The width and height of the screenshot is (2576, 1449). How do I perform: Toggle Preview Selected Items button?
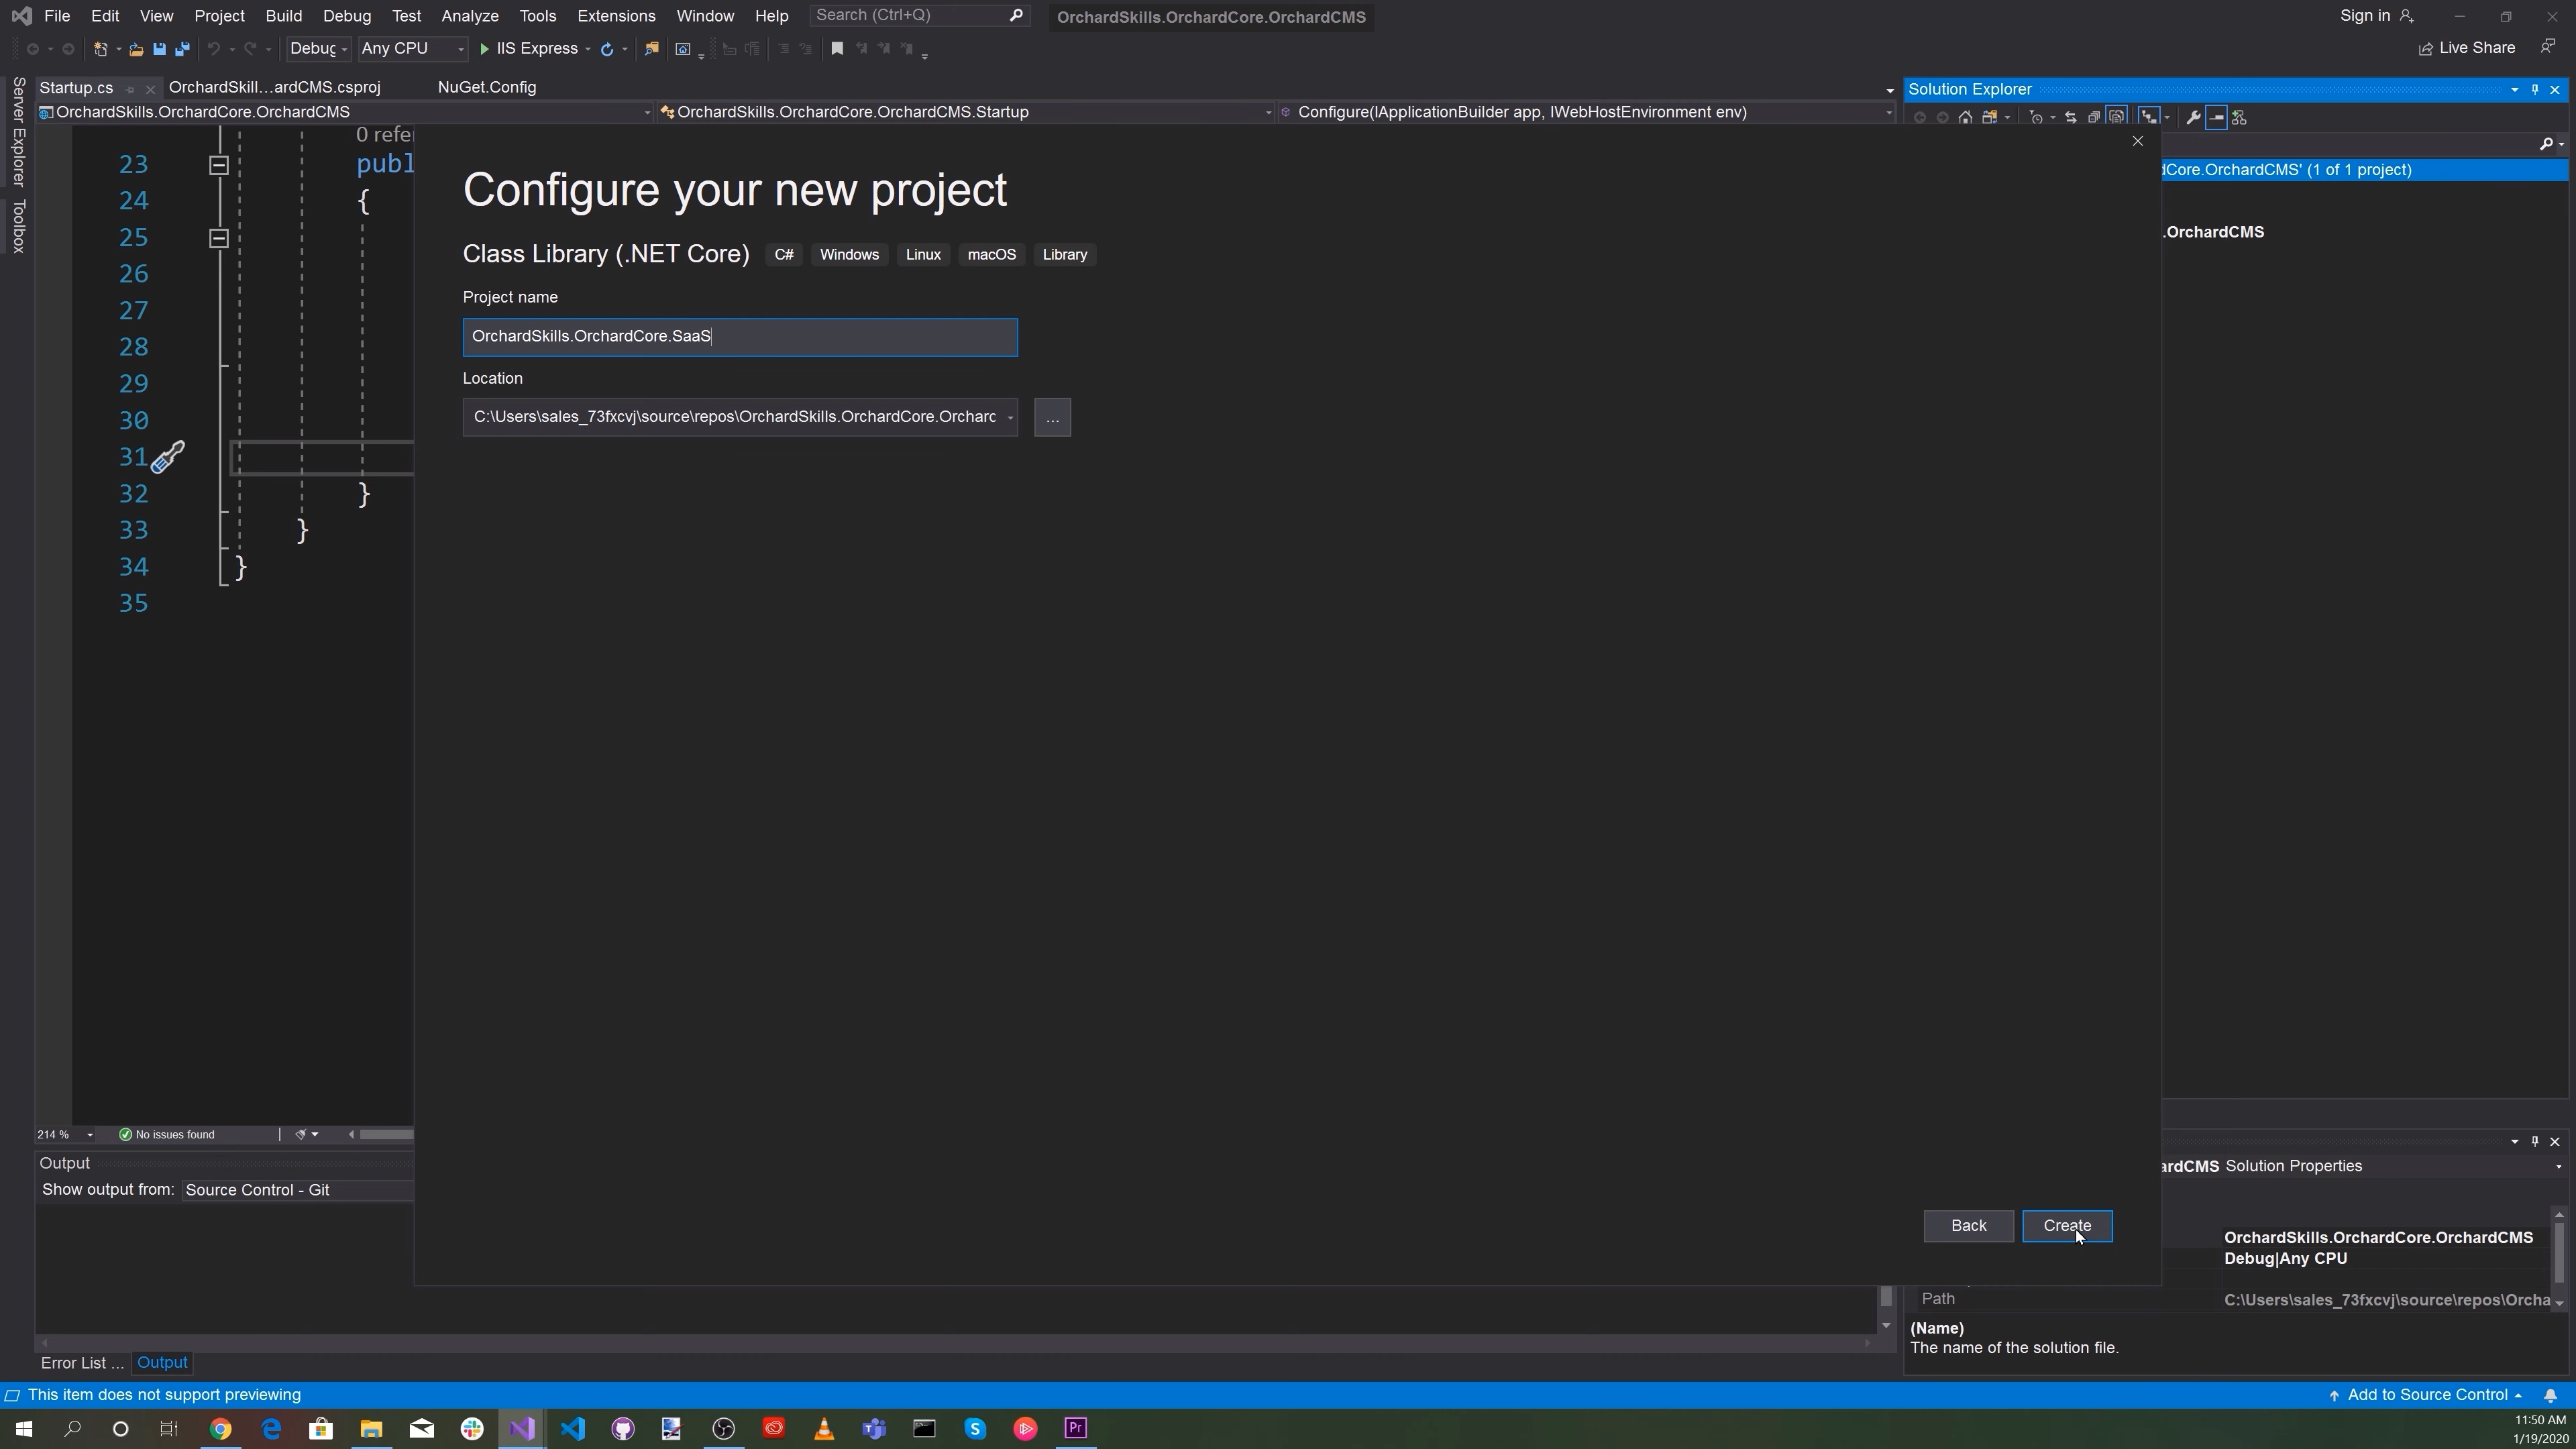click(2216, 117)
